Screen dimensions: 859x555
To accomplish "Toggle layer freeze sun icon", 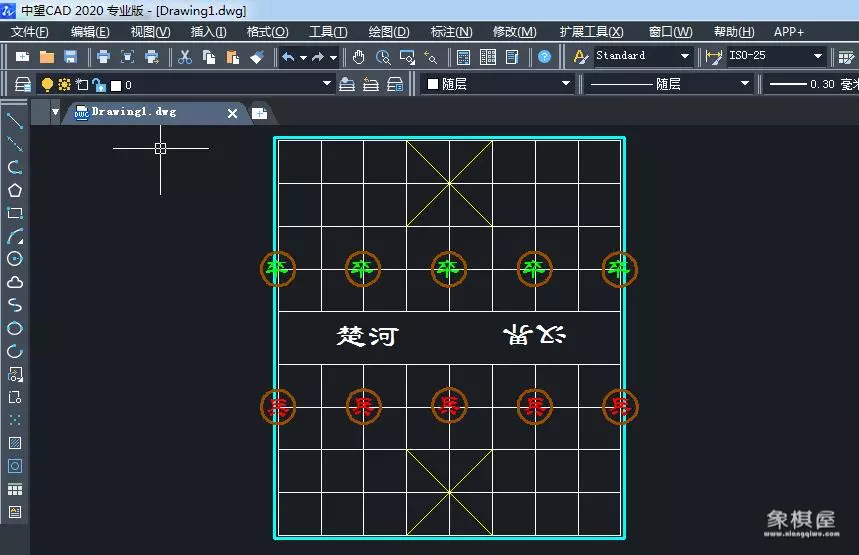I will pos(64,85).
